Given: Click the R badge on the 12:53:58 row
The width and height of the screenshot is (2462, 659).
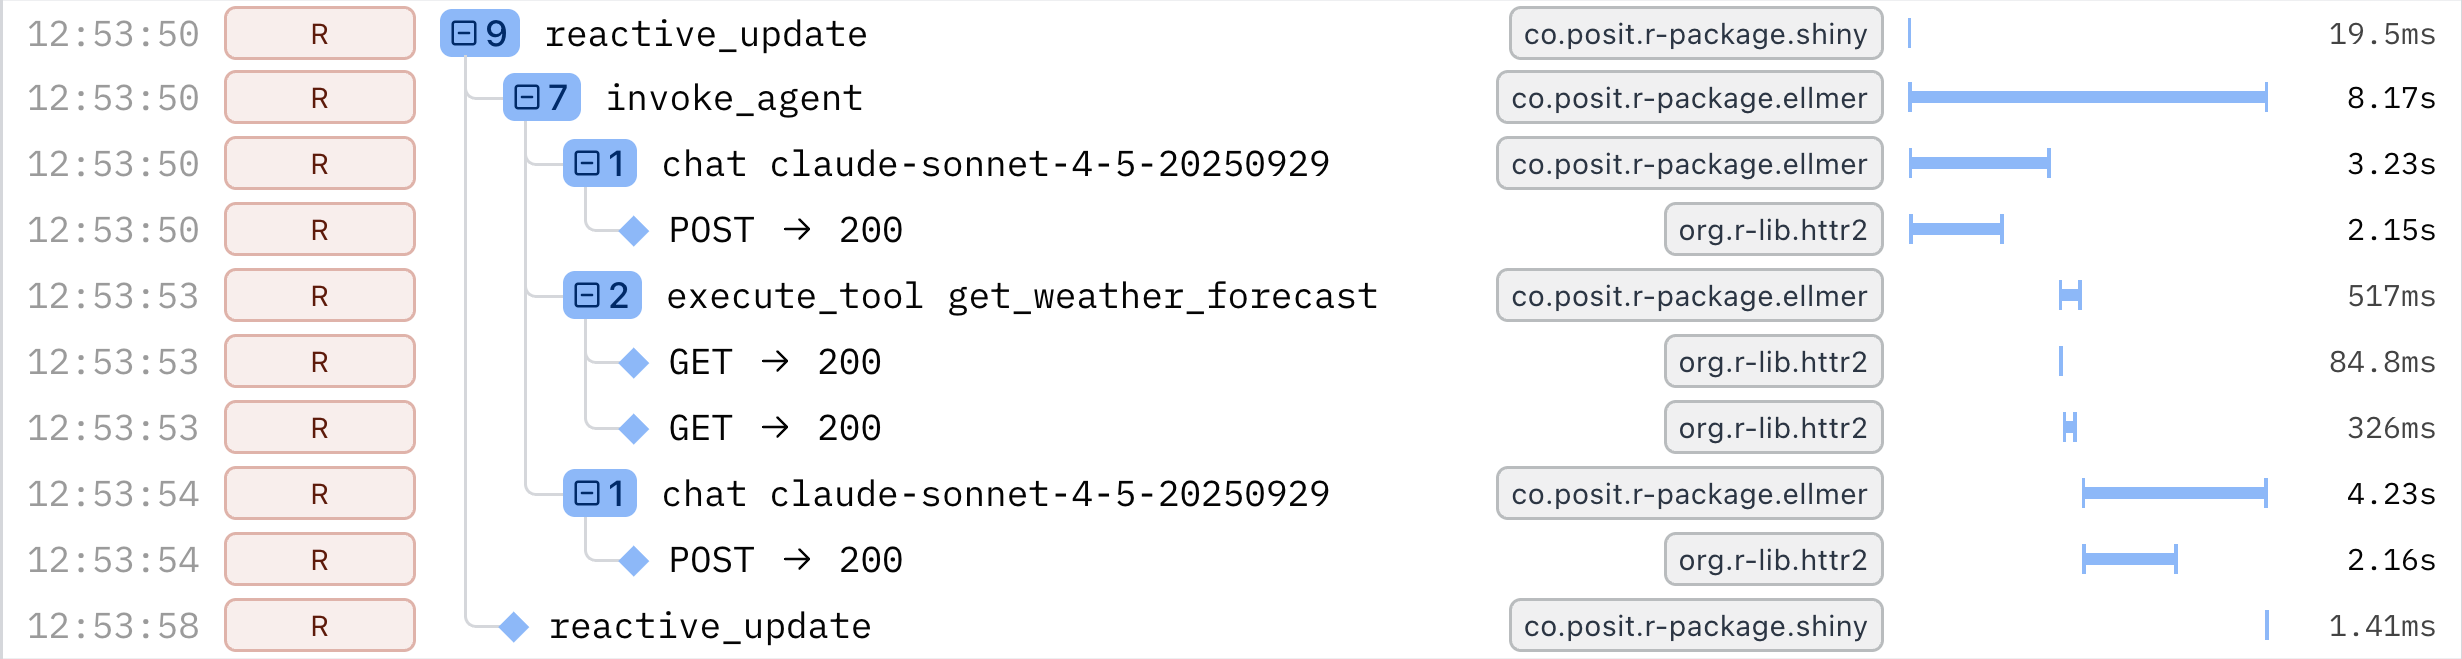Looking at the screenshot, I should coord(320,626).
